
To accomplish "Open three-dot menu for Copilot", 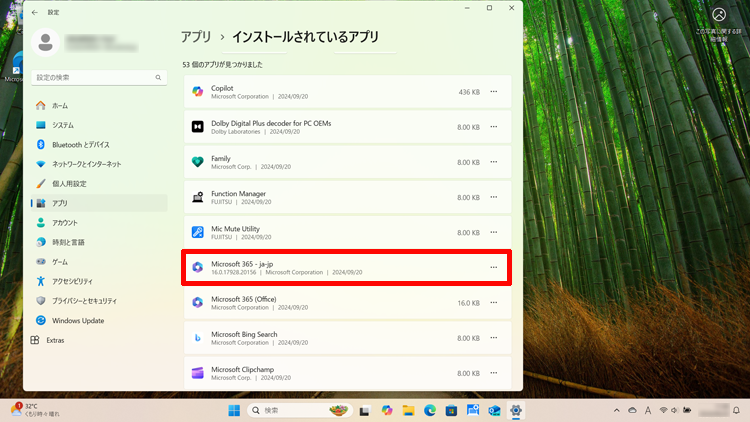I will click(493, 92).
